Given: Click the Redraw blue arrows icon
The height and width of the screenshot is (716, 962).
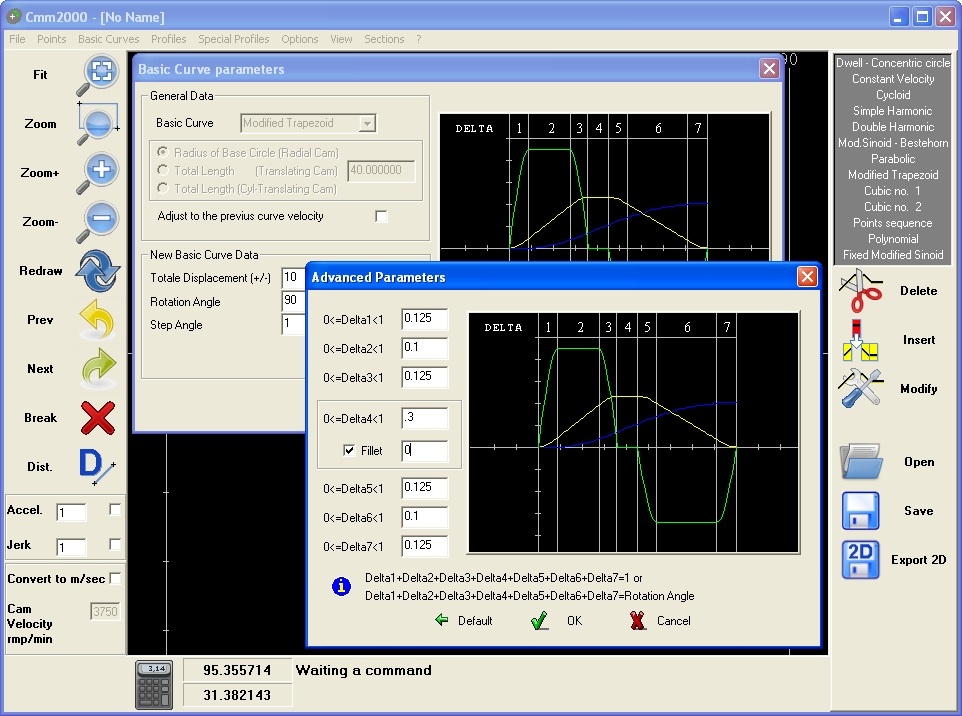Looking at the screenshot, I should [x=98, y=271].
